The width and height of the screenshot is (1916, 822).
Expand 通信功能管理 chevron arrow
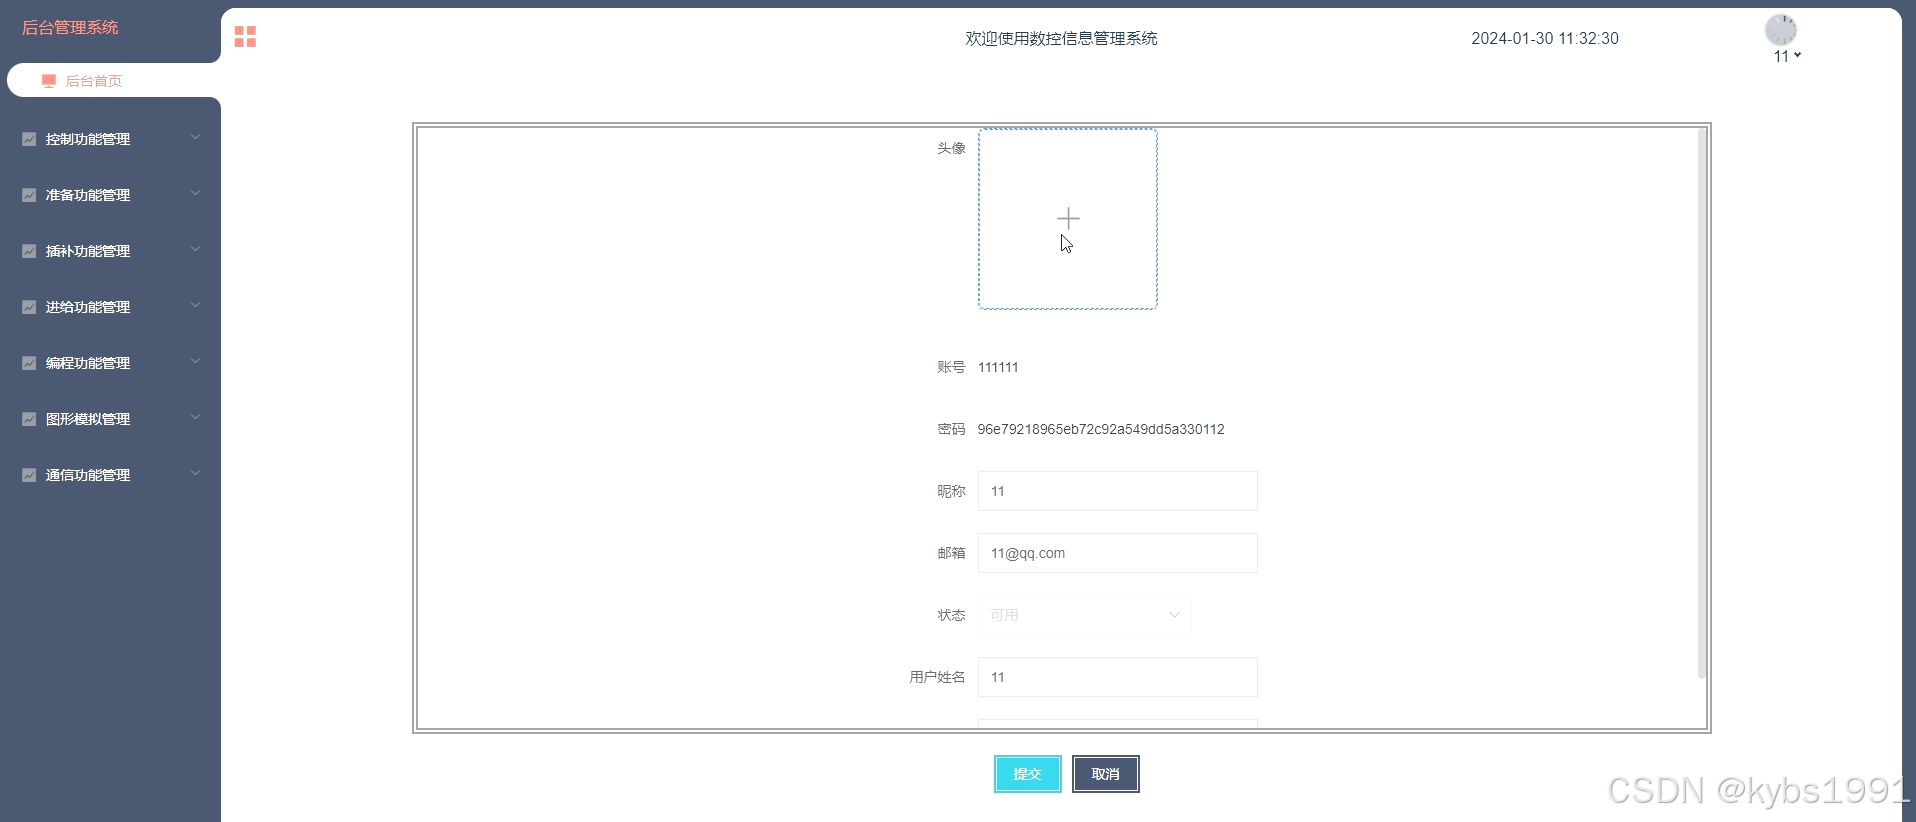coord(196,474)
